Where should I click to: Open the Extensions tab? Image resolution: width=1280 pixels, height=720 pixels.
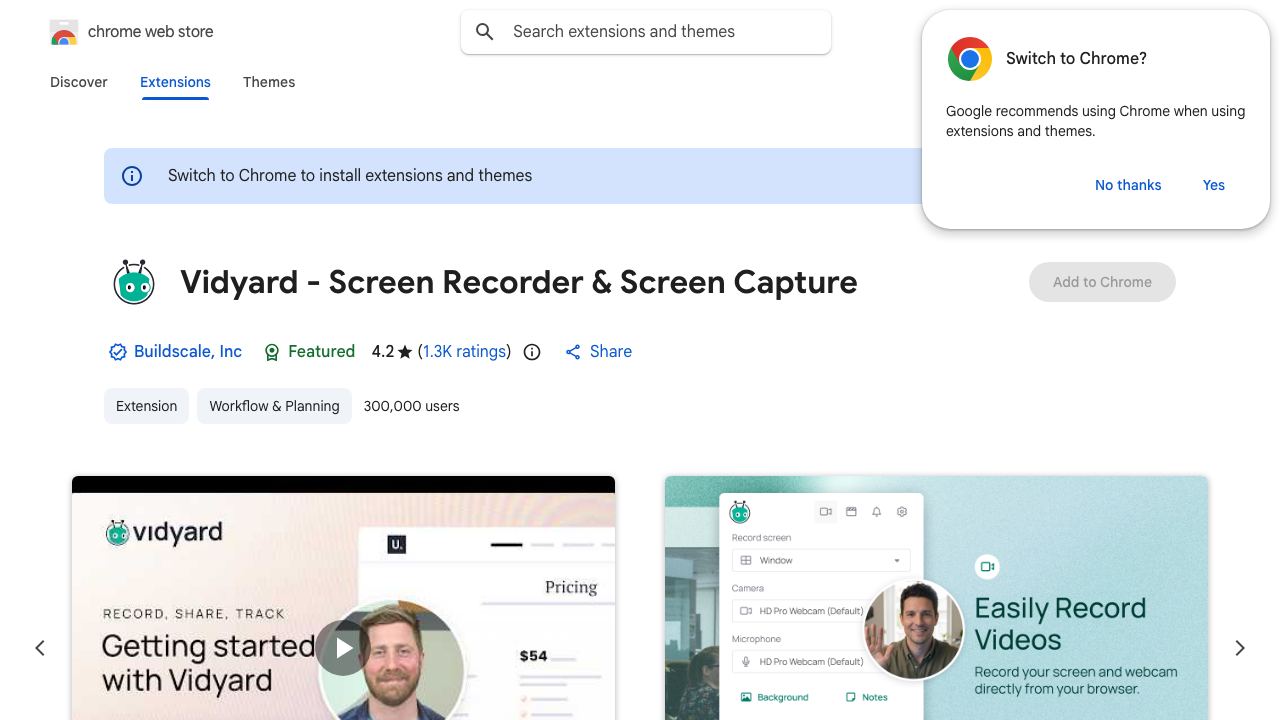tap(175, 82)
